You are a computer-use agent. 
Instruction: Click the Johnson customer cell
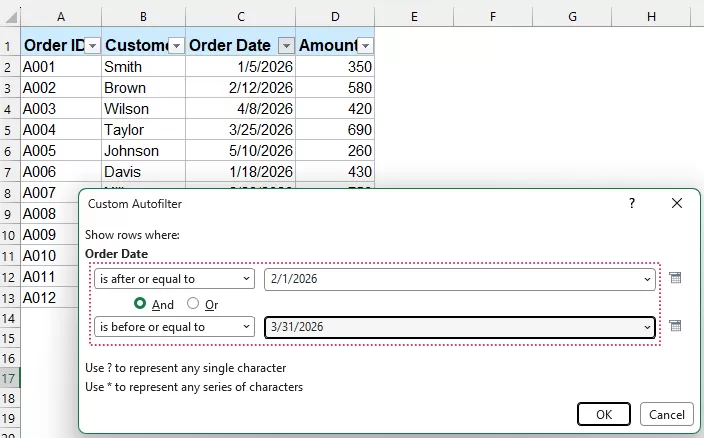point(143,151)
